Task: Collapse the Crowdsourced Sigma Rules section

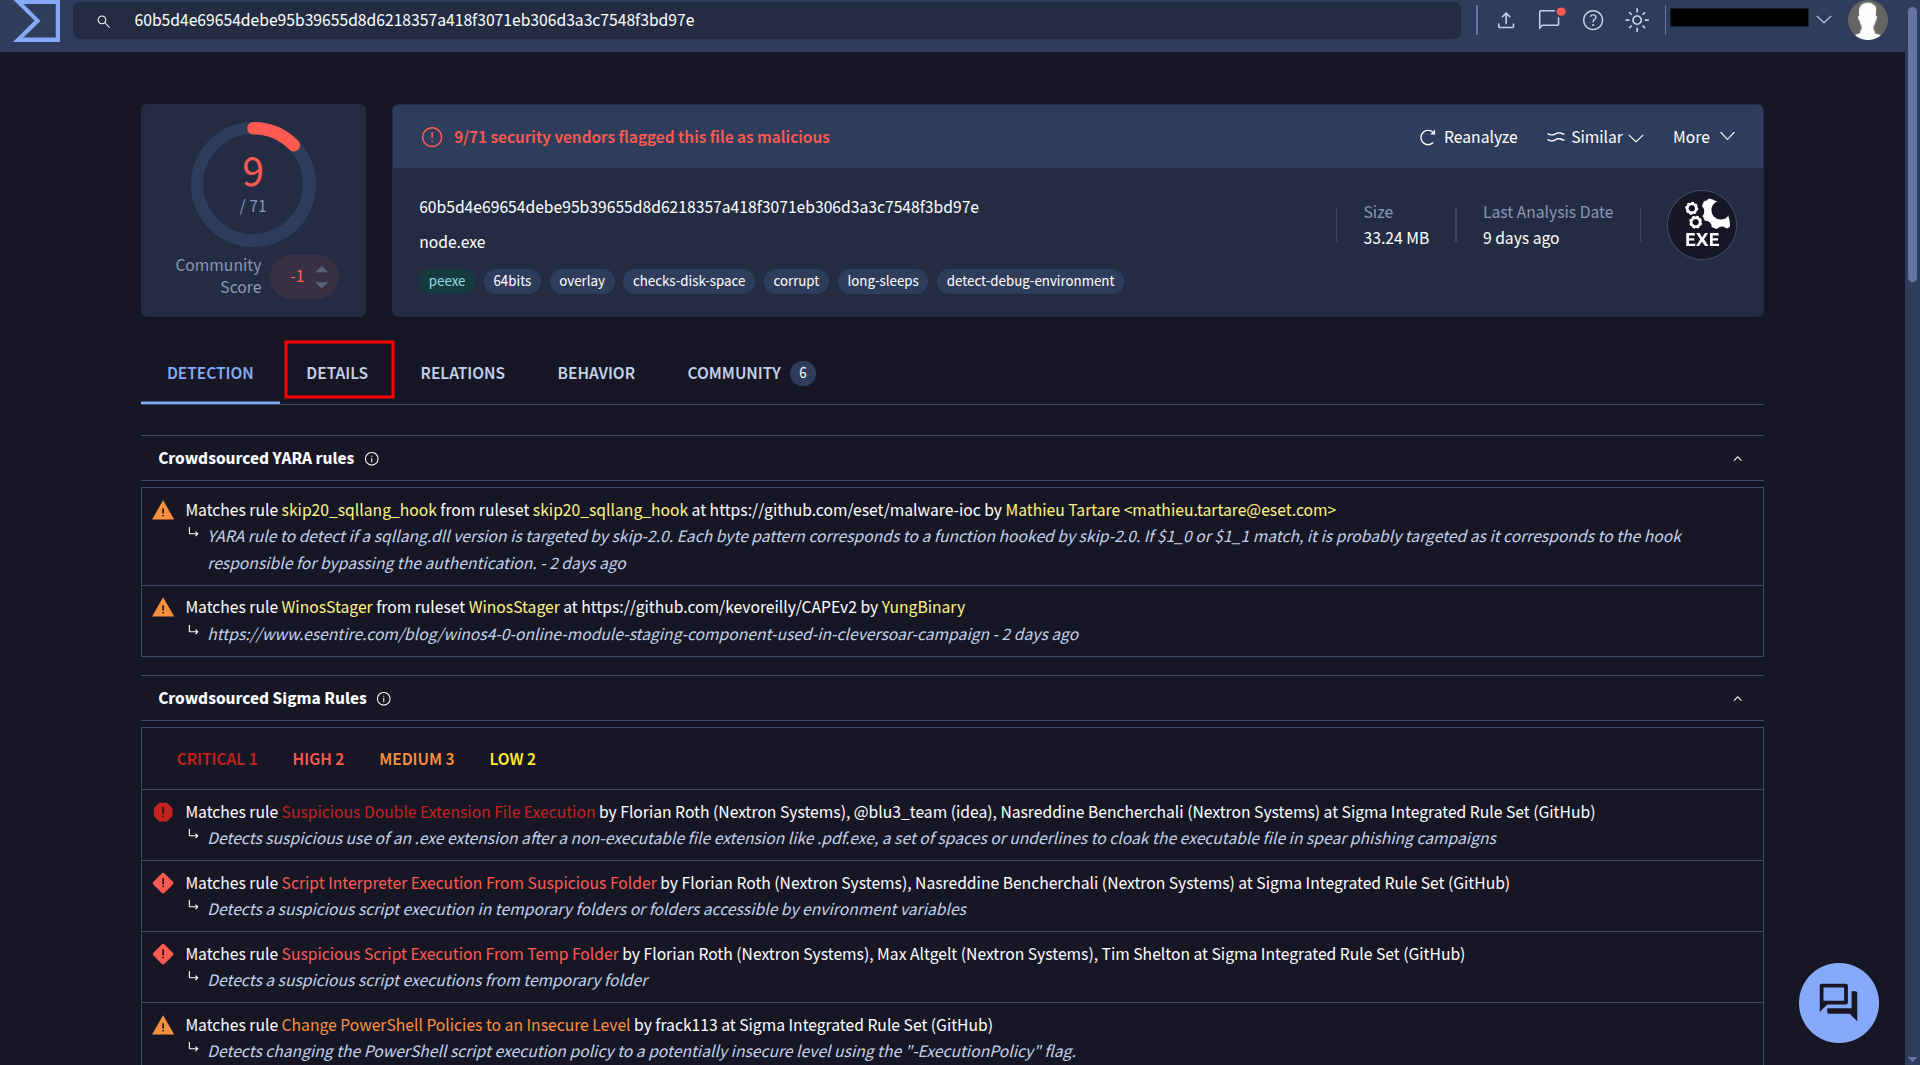Action: pos(1738,698)
